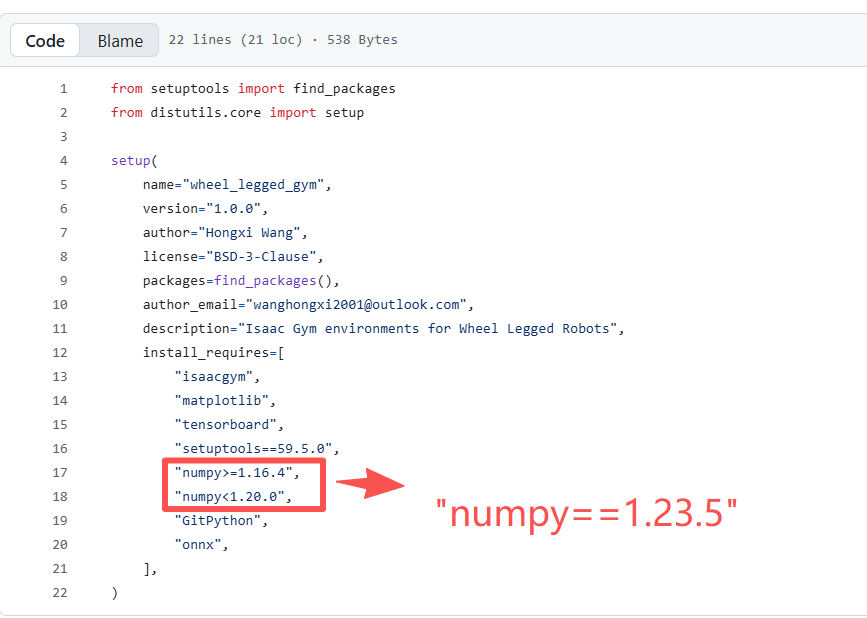
Task: Switch to the Blame tab
Action: pos(120,40)
